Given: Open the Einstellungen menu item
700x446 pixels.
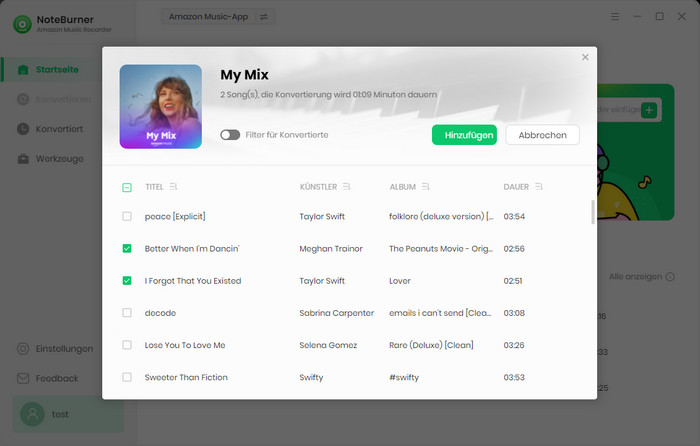Looking at the screenshot, I should 64,349.
